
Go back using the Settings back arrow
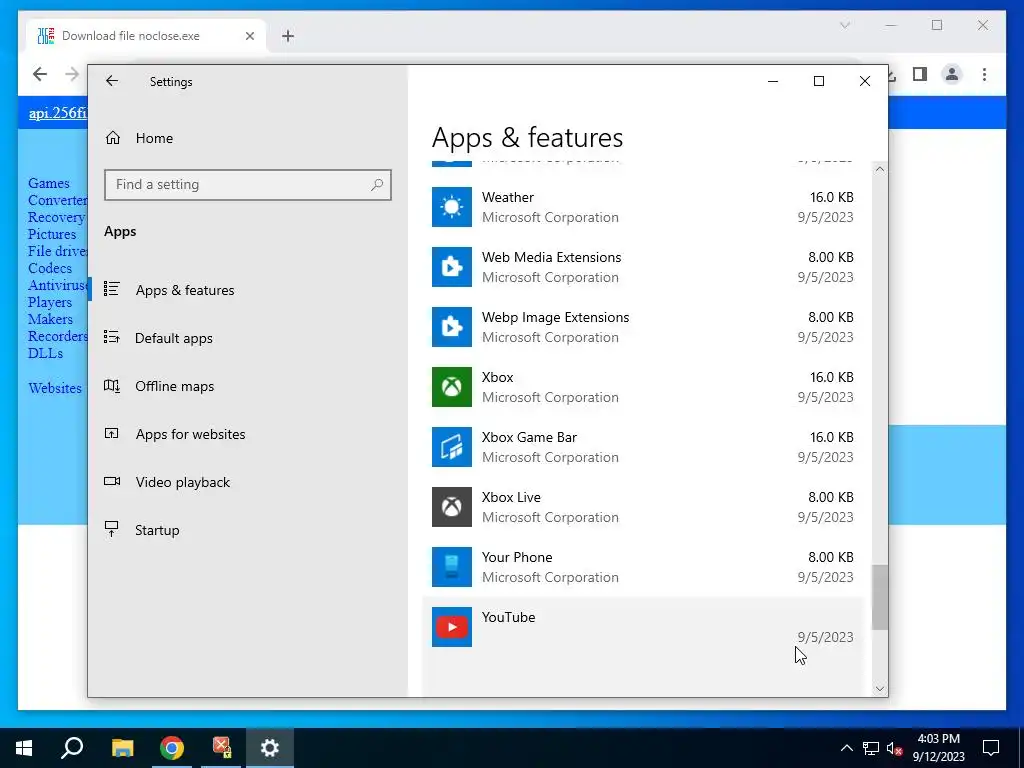pyautogui.click(x=112, y=81)
